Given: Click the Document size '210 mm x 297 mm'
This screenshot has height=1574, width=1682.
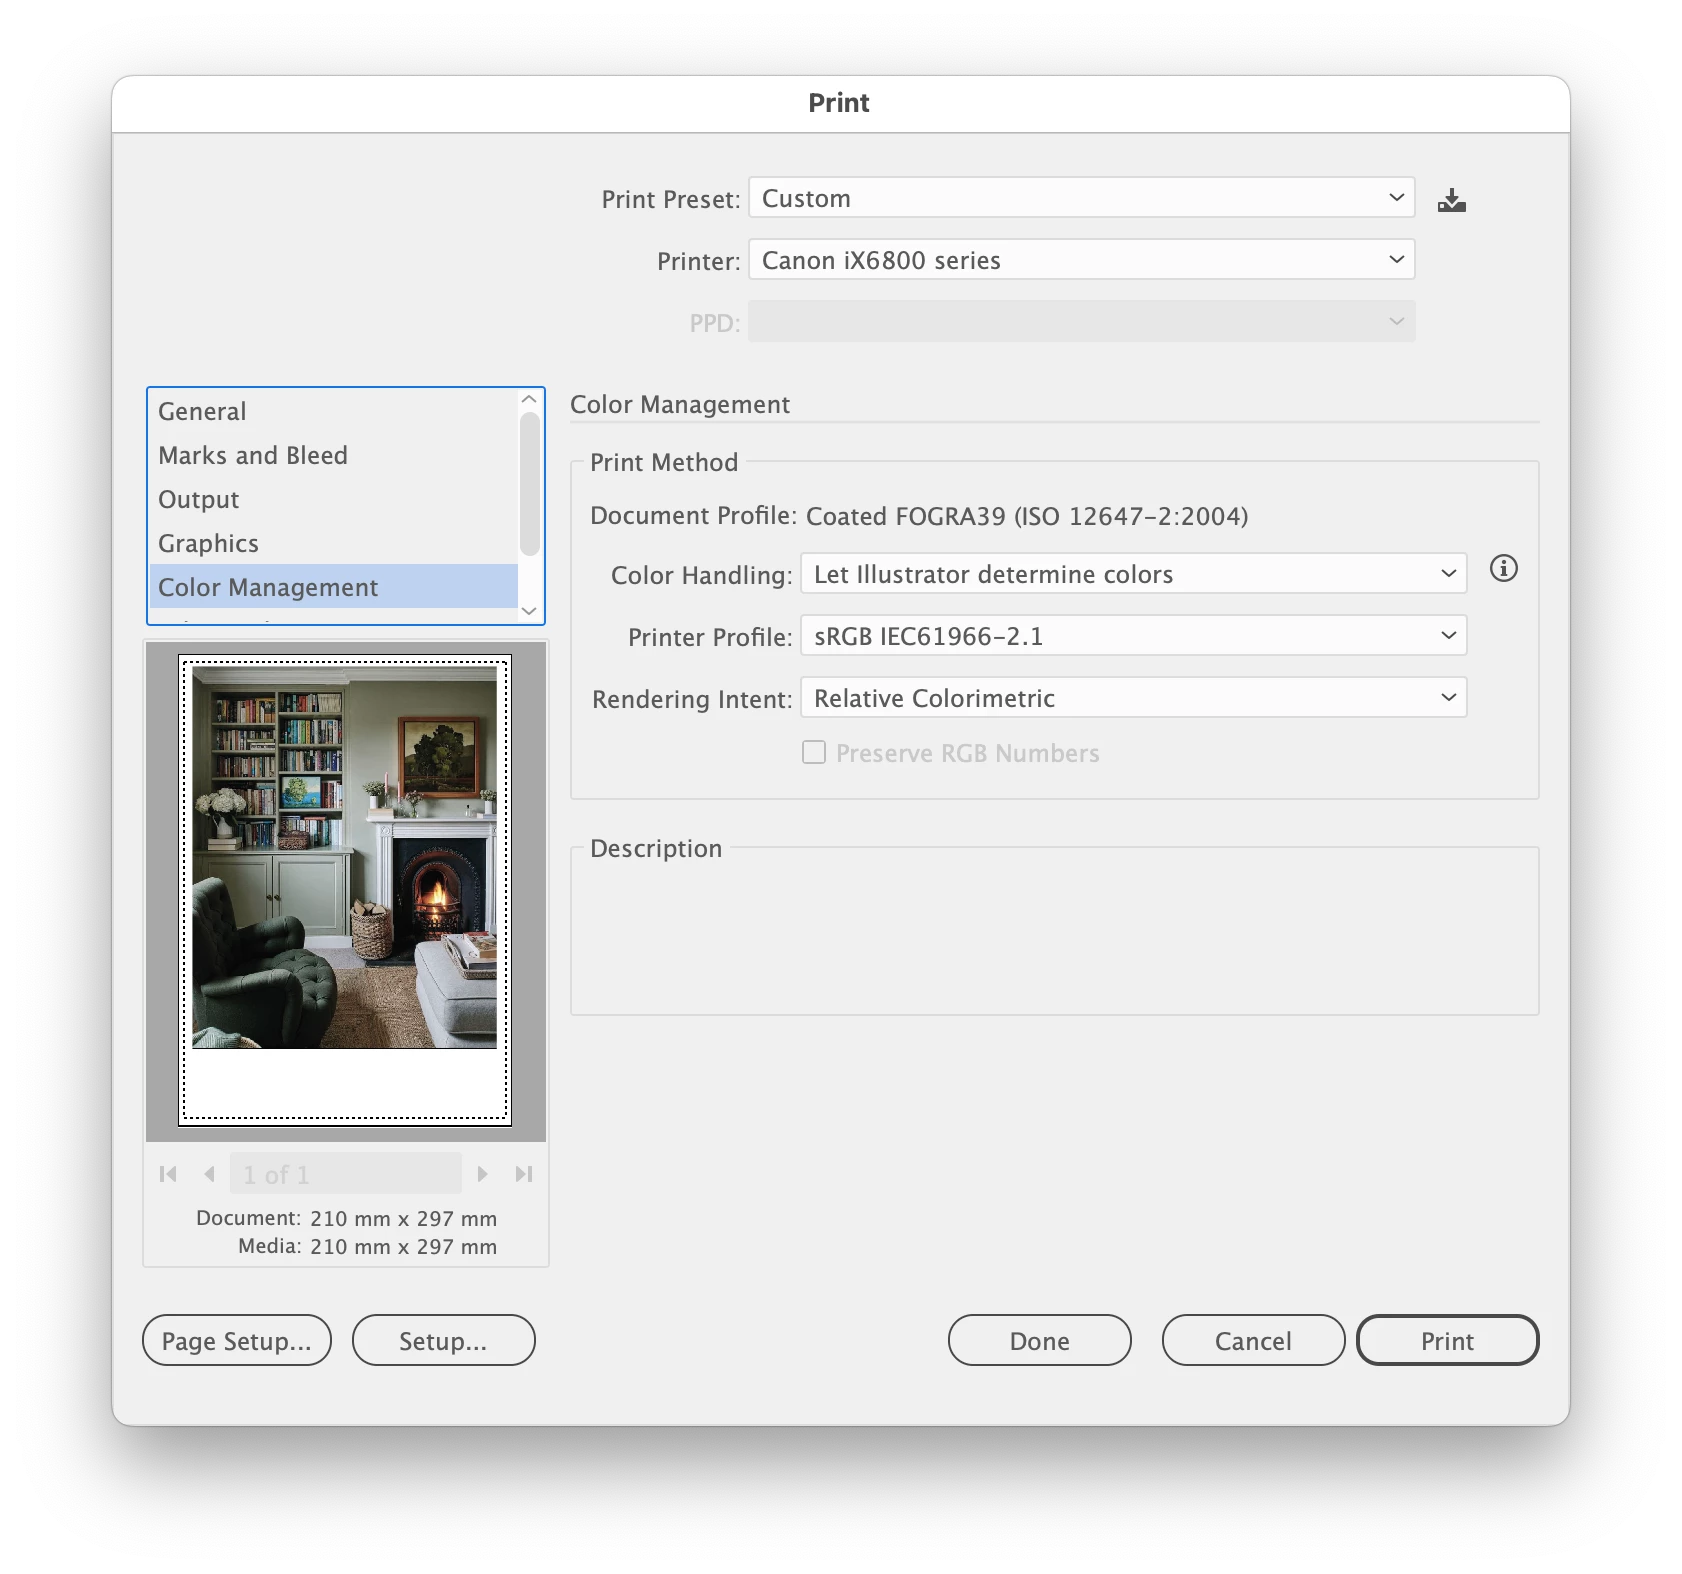Looking at the screenshot, I should [x=403, y=1218].
